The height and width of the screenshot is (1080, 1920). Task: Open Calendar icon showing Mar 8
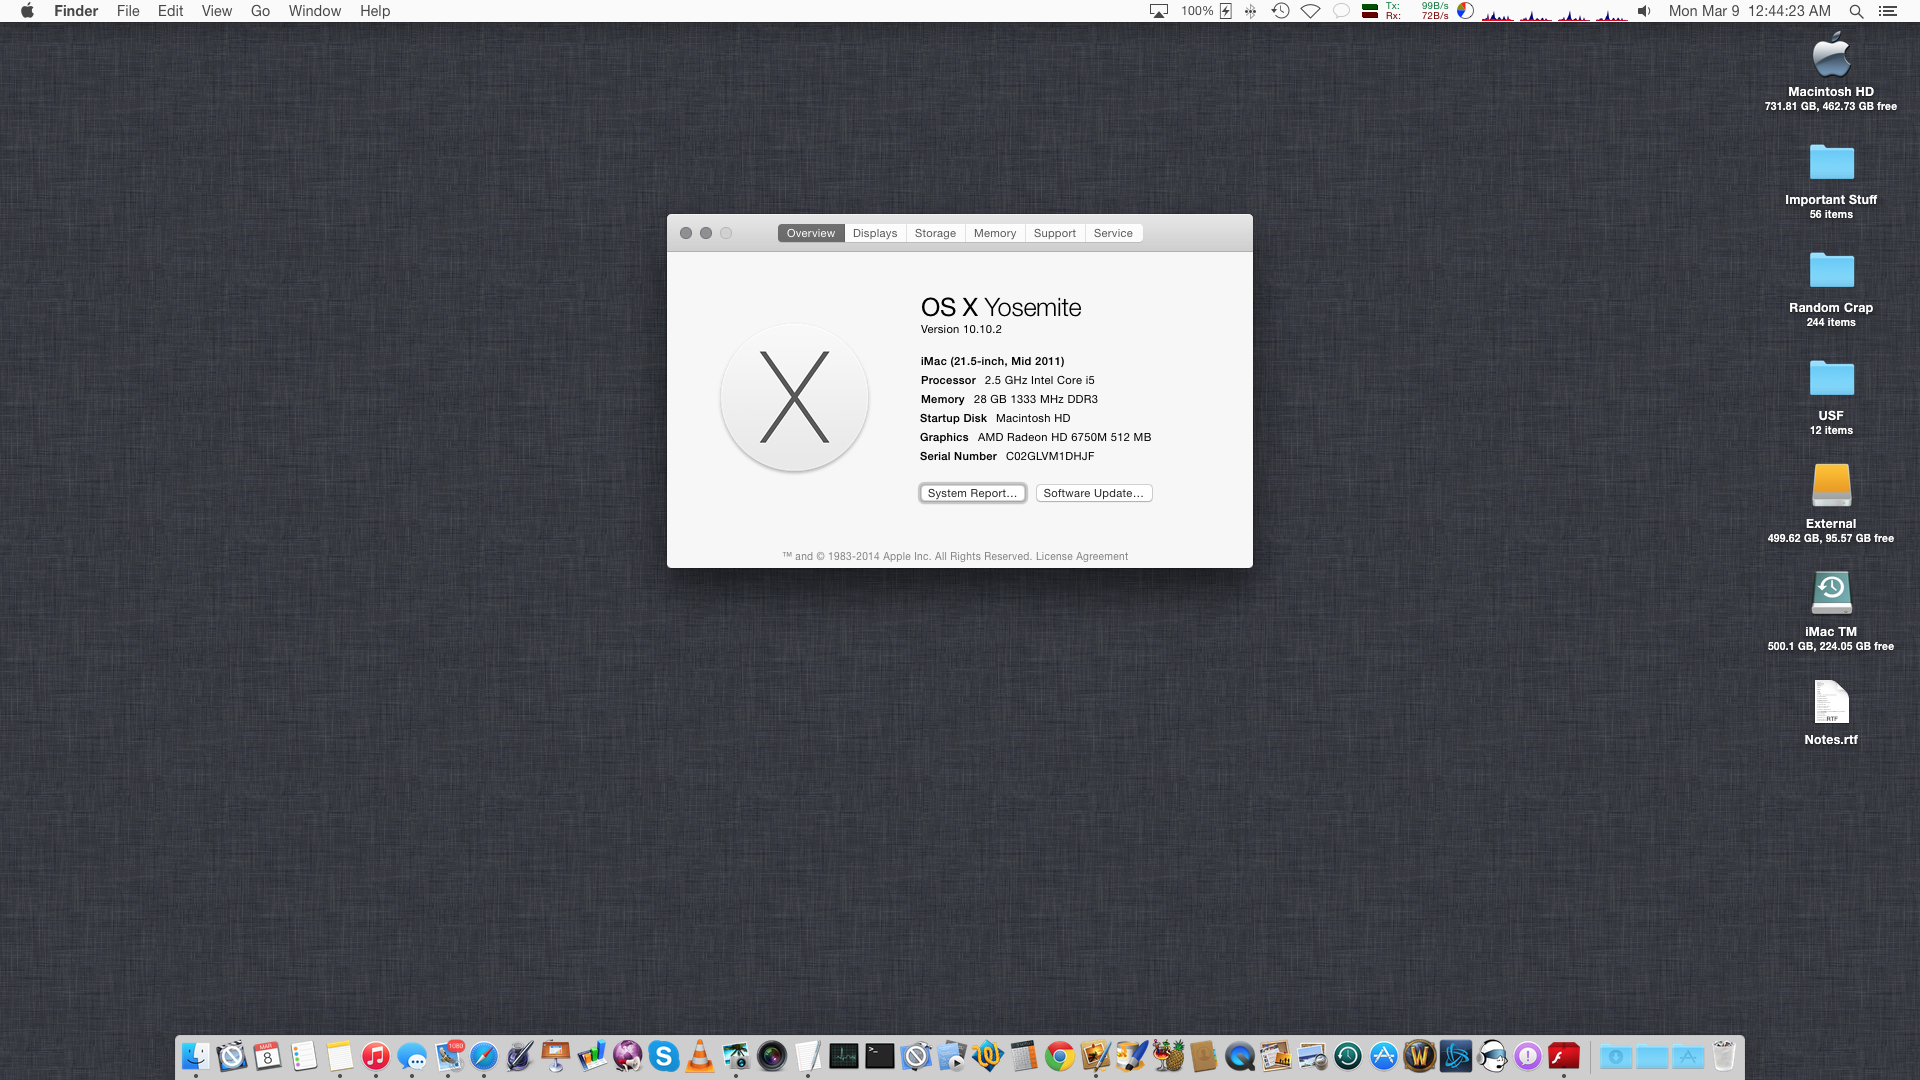click(268, 1056)
